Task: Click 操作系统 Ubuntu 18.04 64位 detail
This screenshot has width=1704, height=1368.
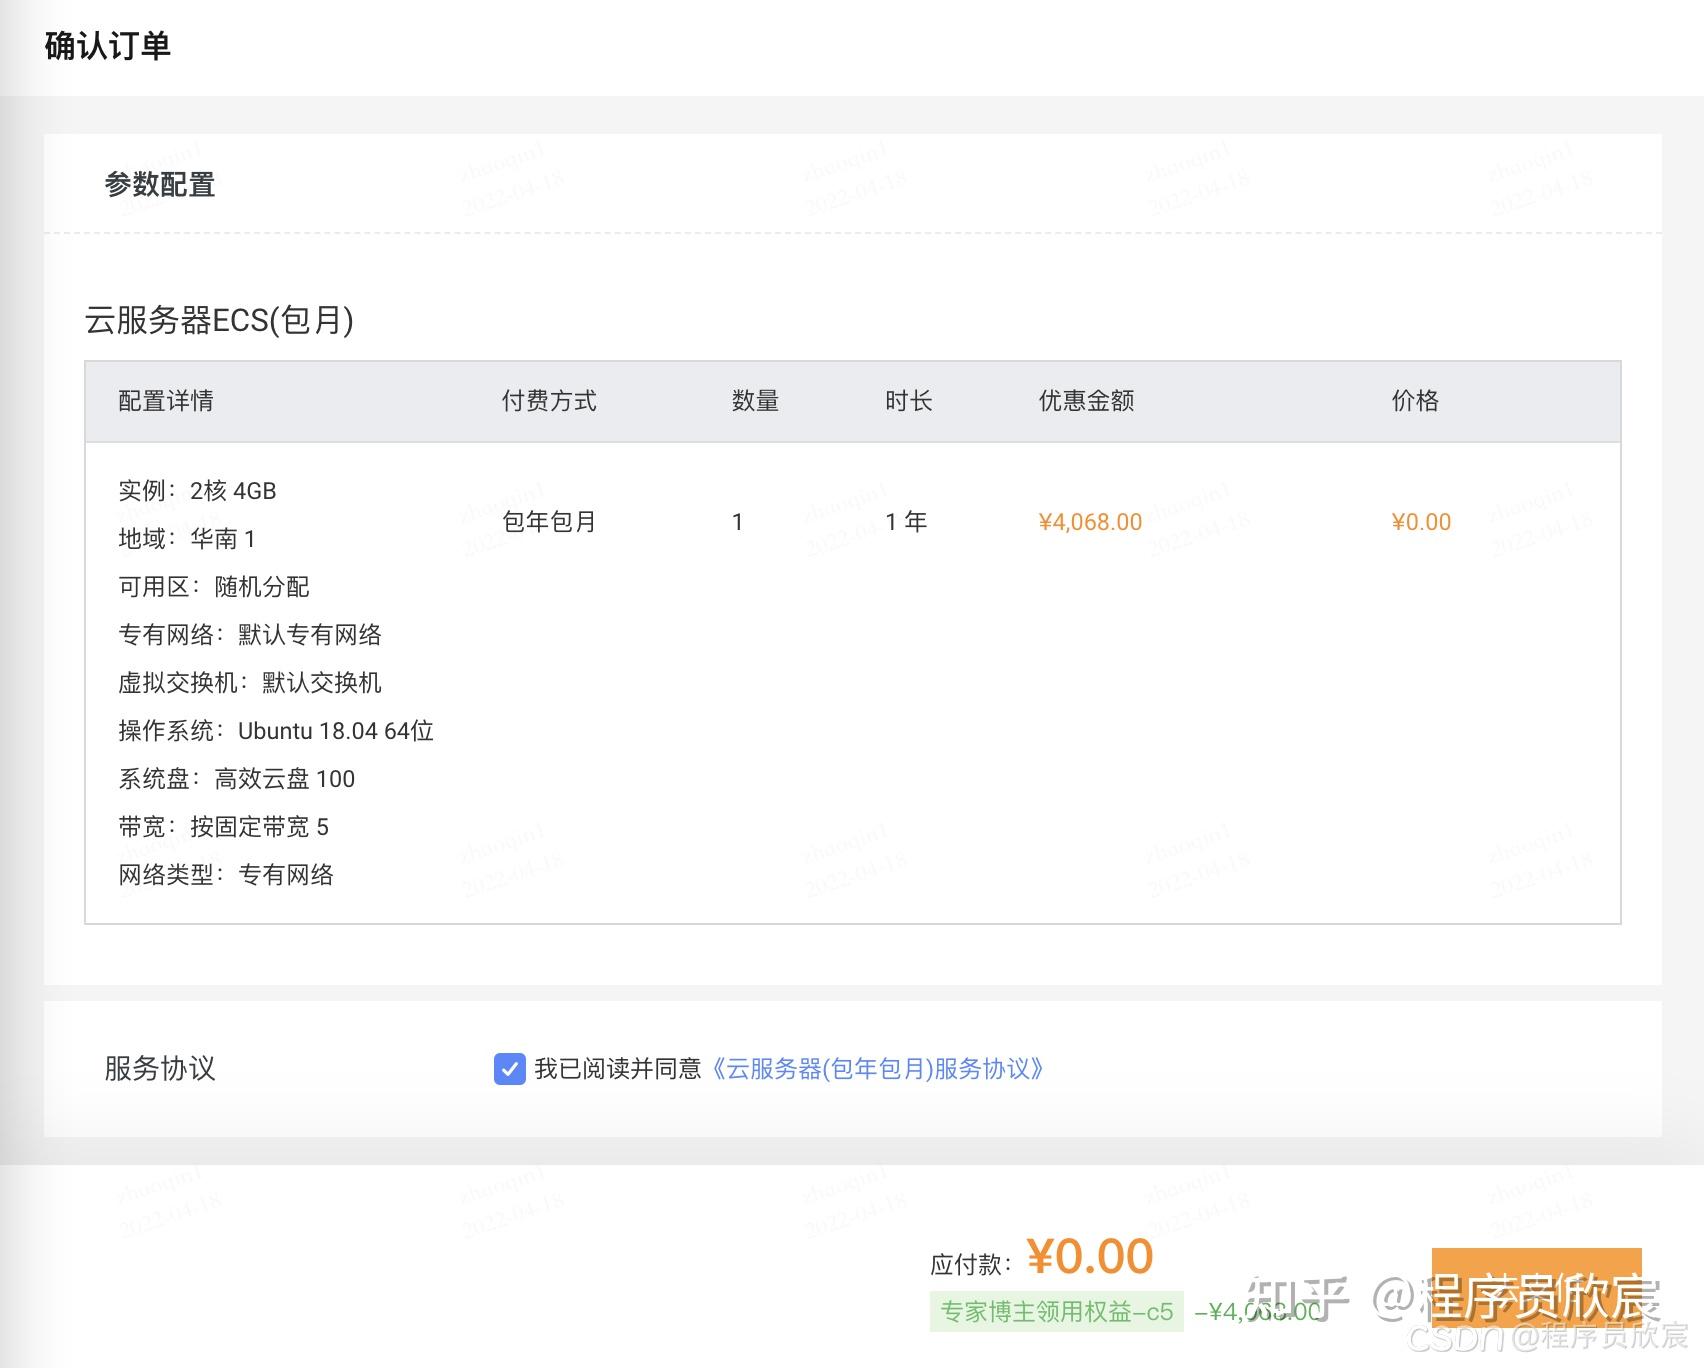Action: (274, 731)
